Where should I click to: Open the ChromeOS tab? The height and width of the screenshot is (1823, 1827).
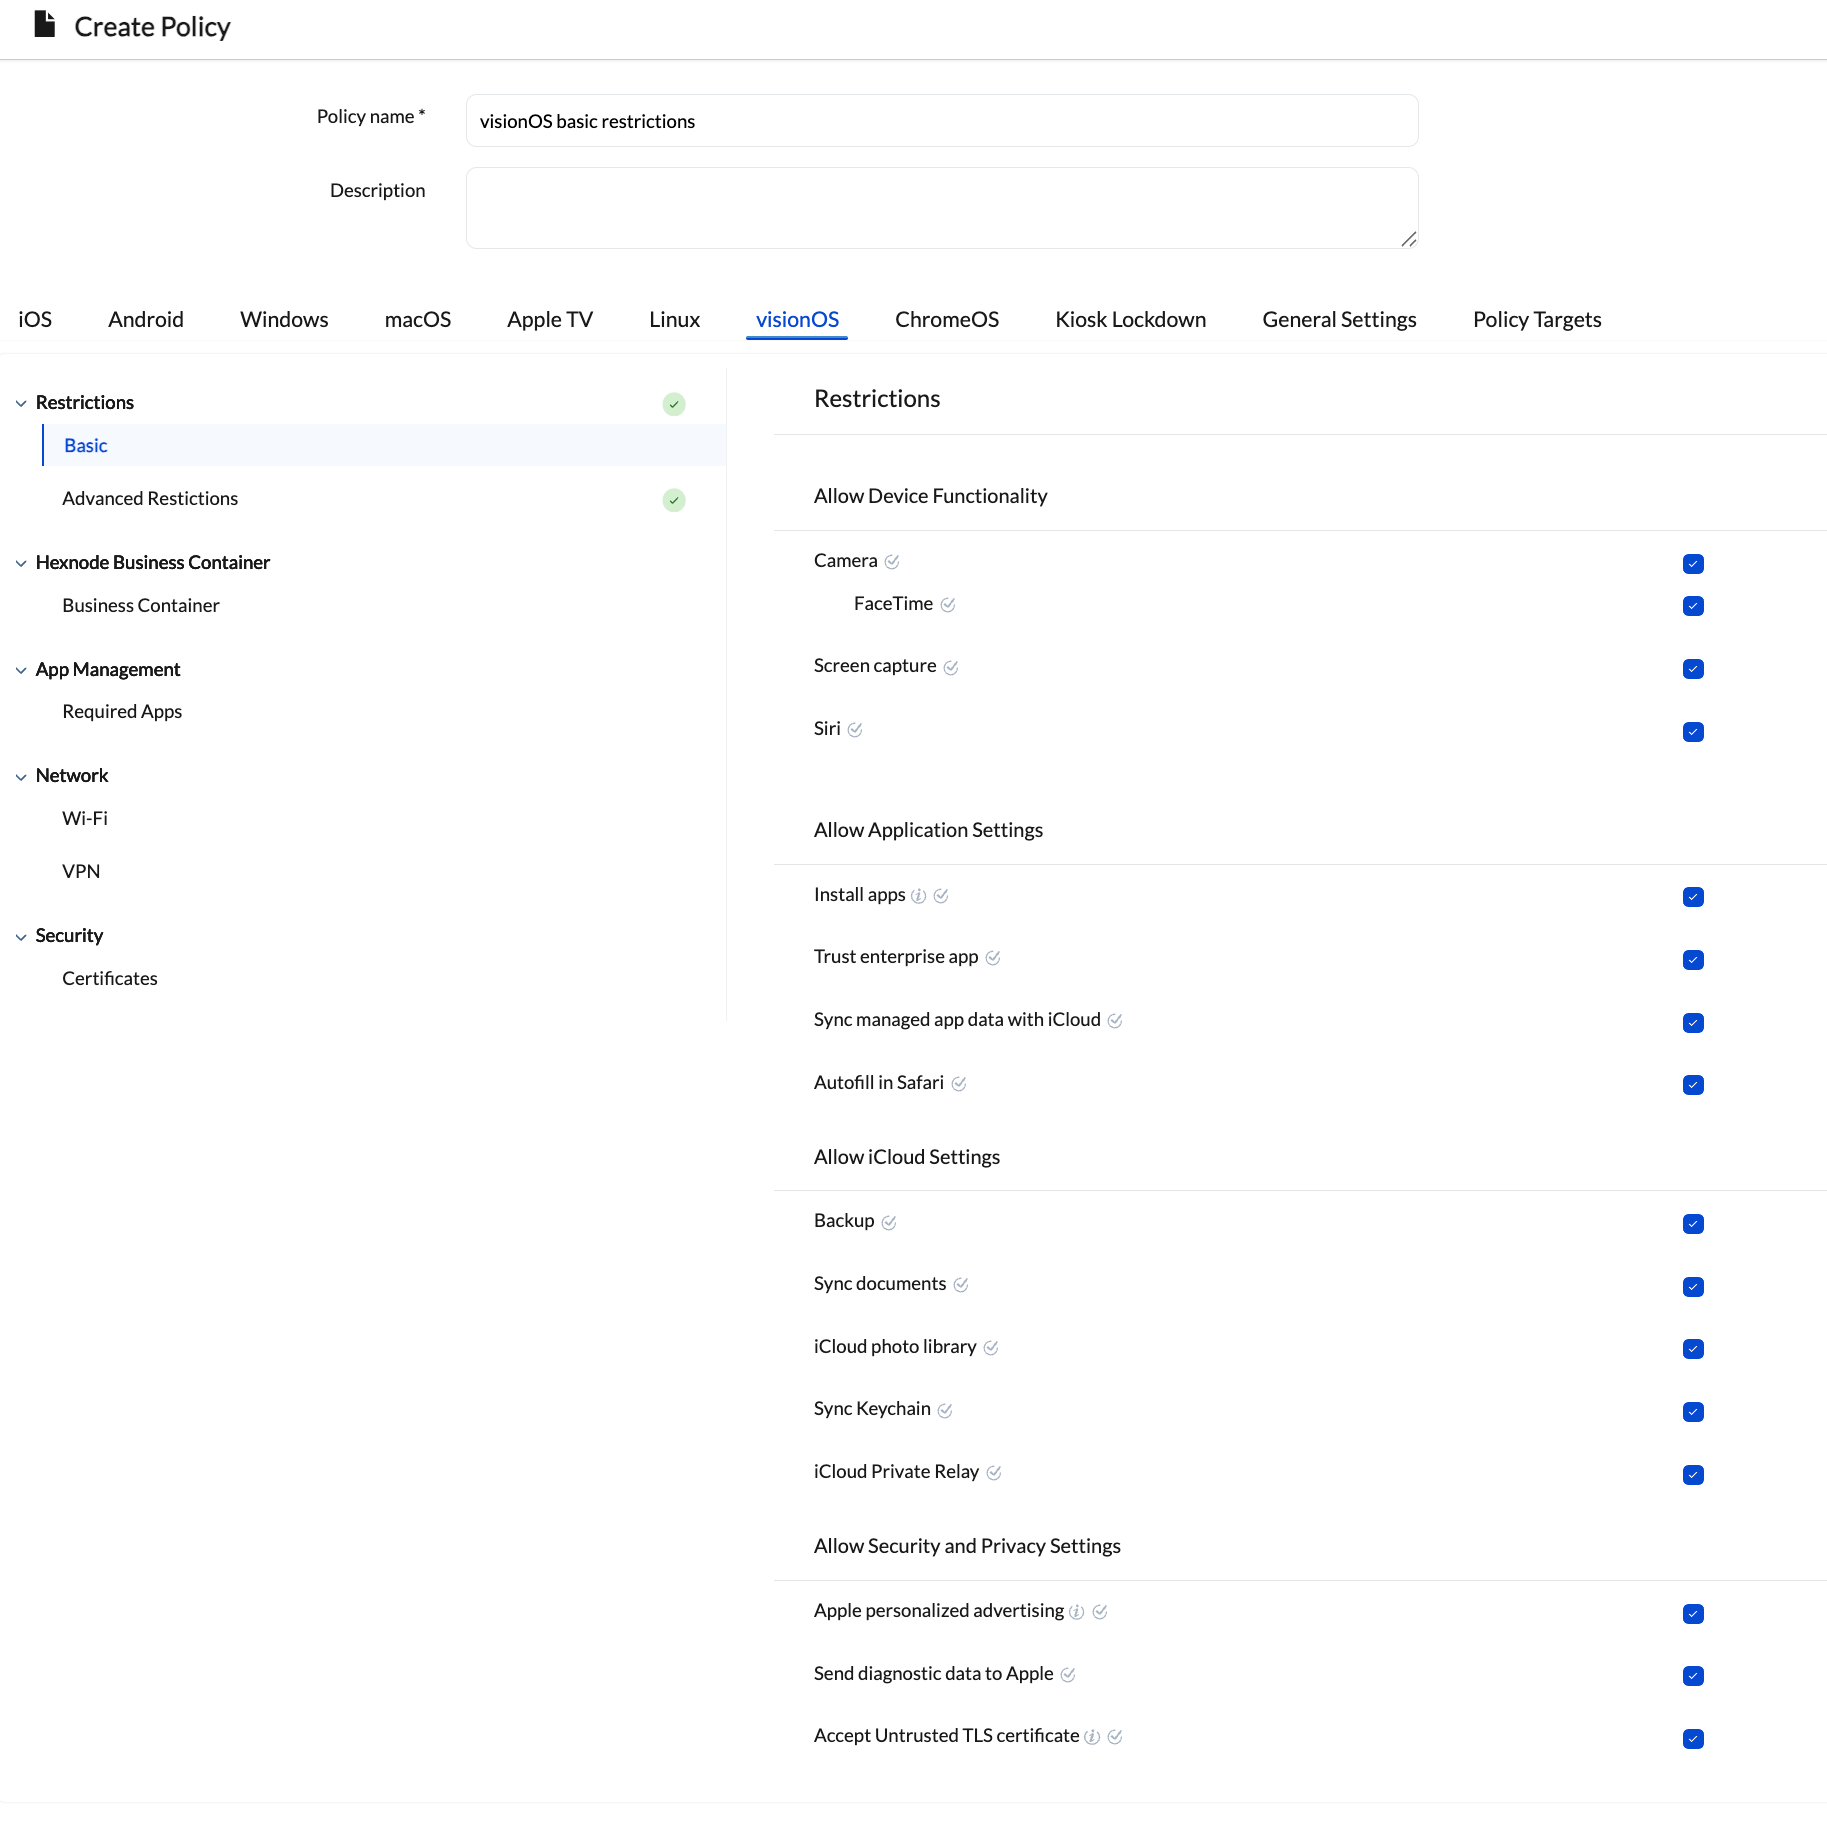click(947, 319)
